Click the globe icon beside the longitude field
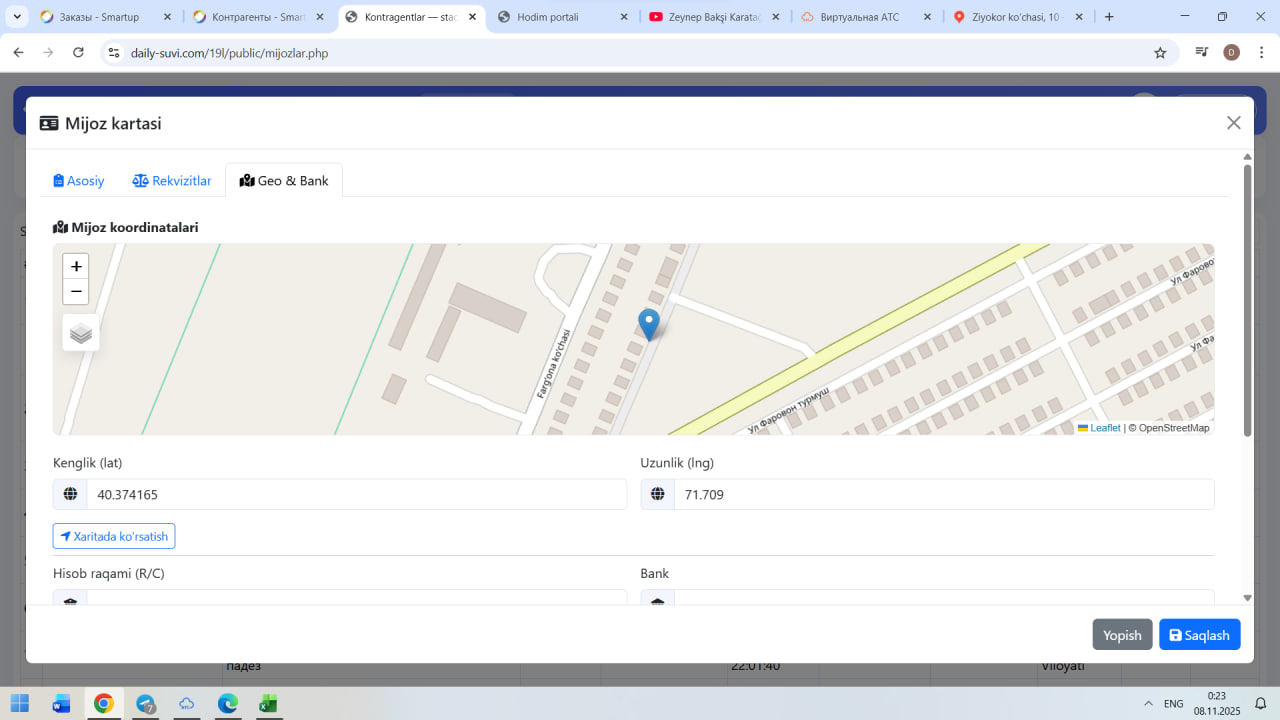The width and height of the screenshot is (1280, 720). click(657, 494)
